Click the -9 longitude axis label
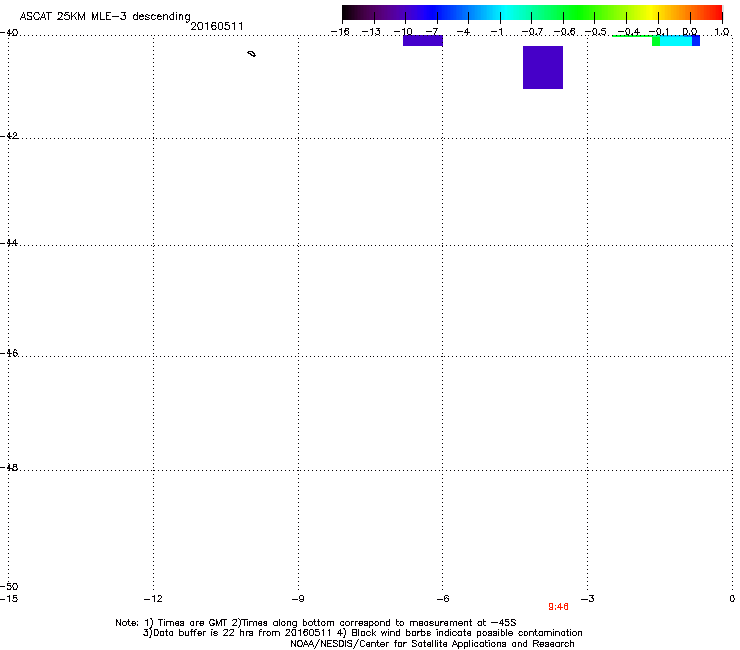Viewport: 740px width, 650px height. click(x=298, y=599)
